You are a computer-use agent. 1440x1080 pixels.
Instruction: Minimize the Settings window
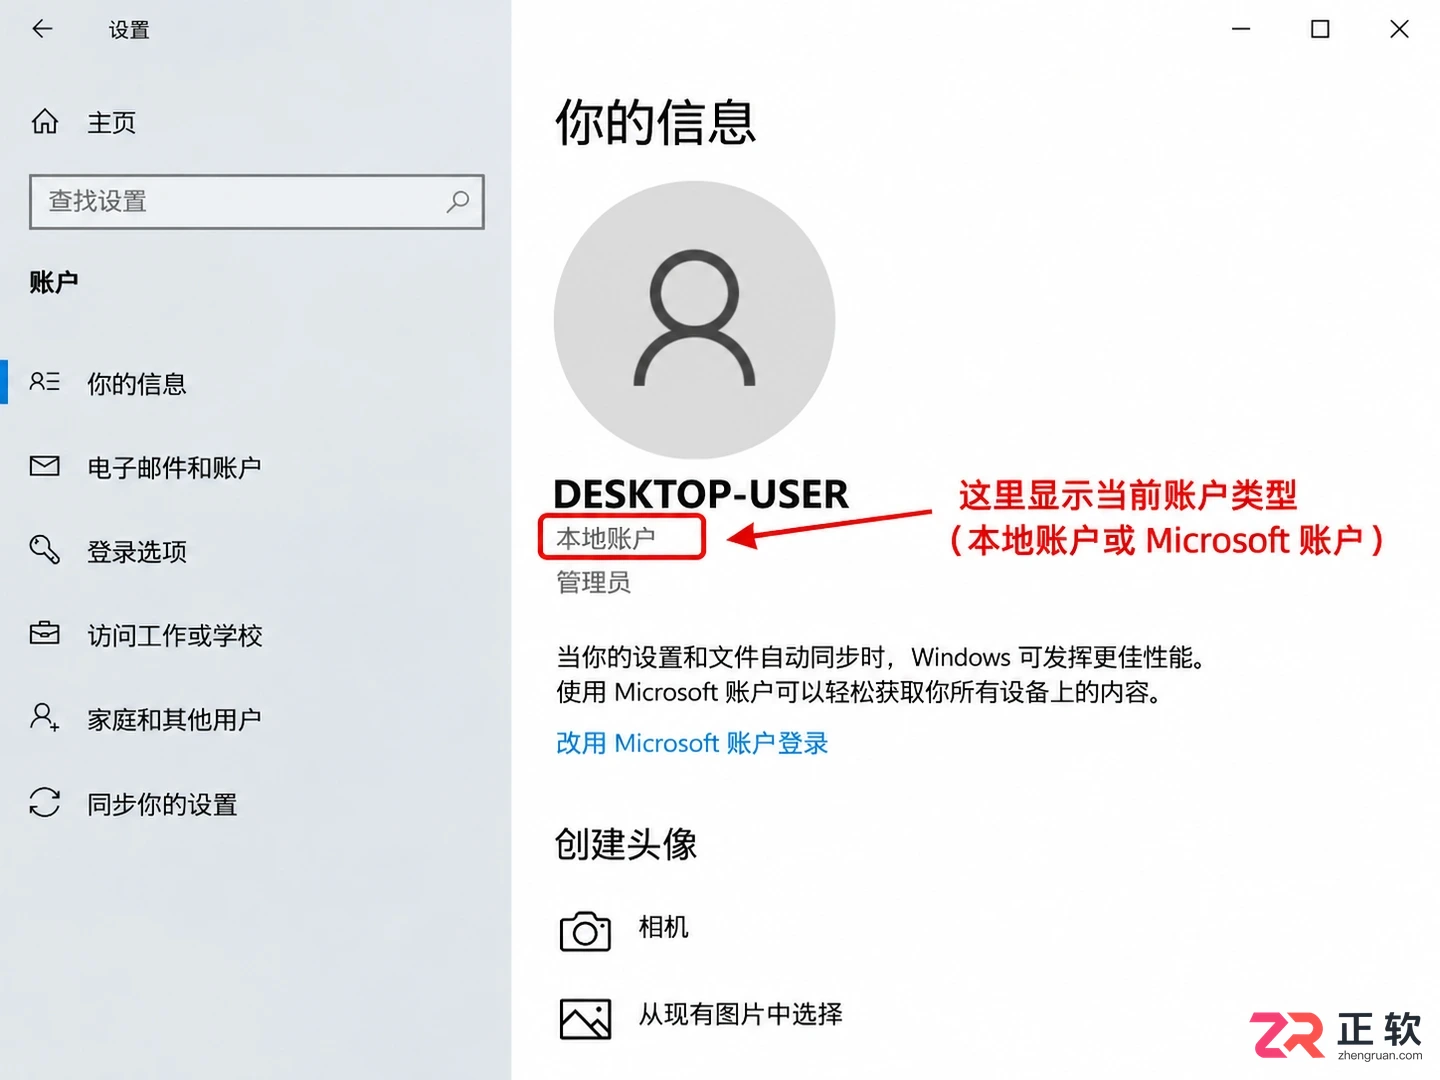pos(1241,29)
